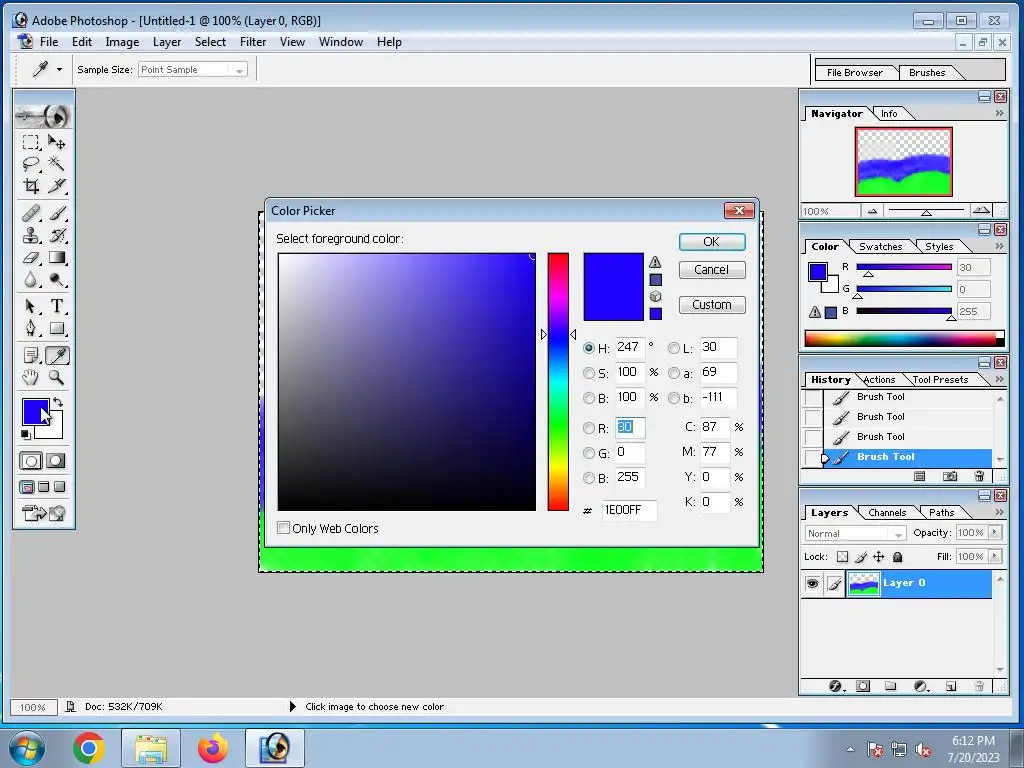This screenshot has width=1024, height=768.
Task: Select the S saturation radio button
Action: [x=588, y=373]
